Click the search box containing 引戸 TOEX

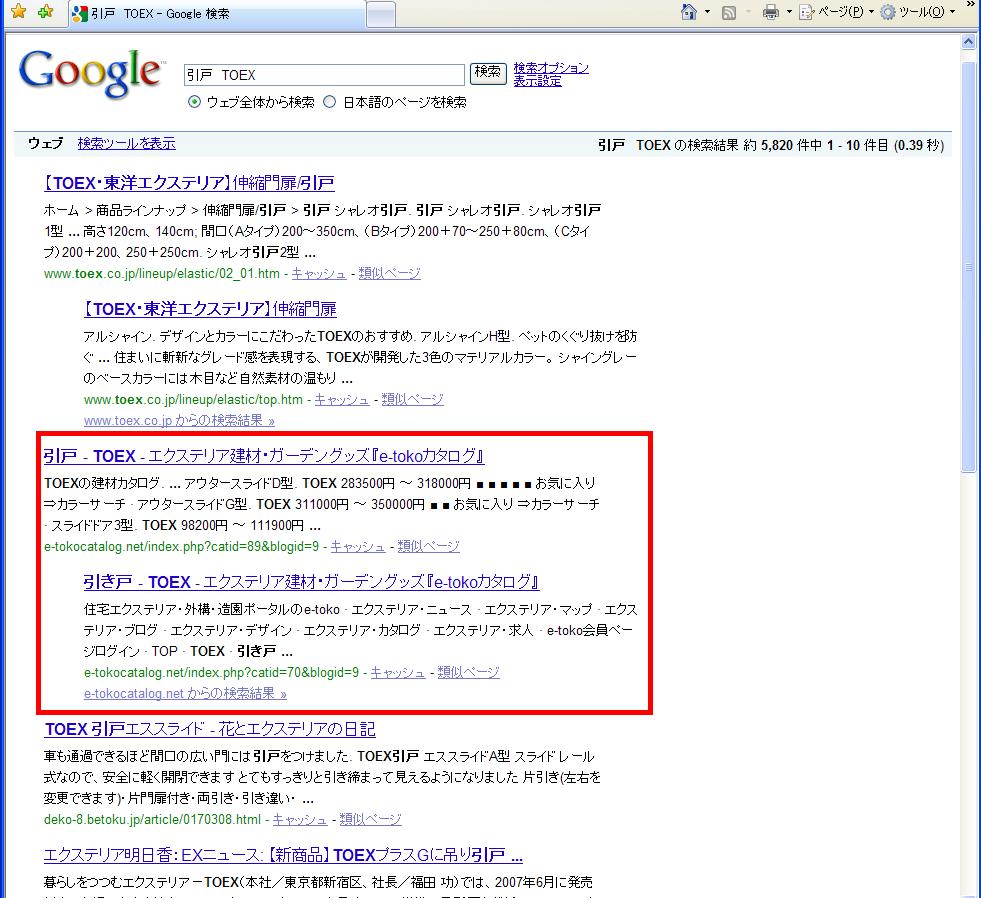(x=324, y=74)
